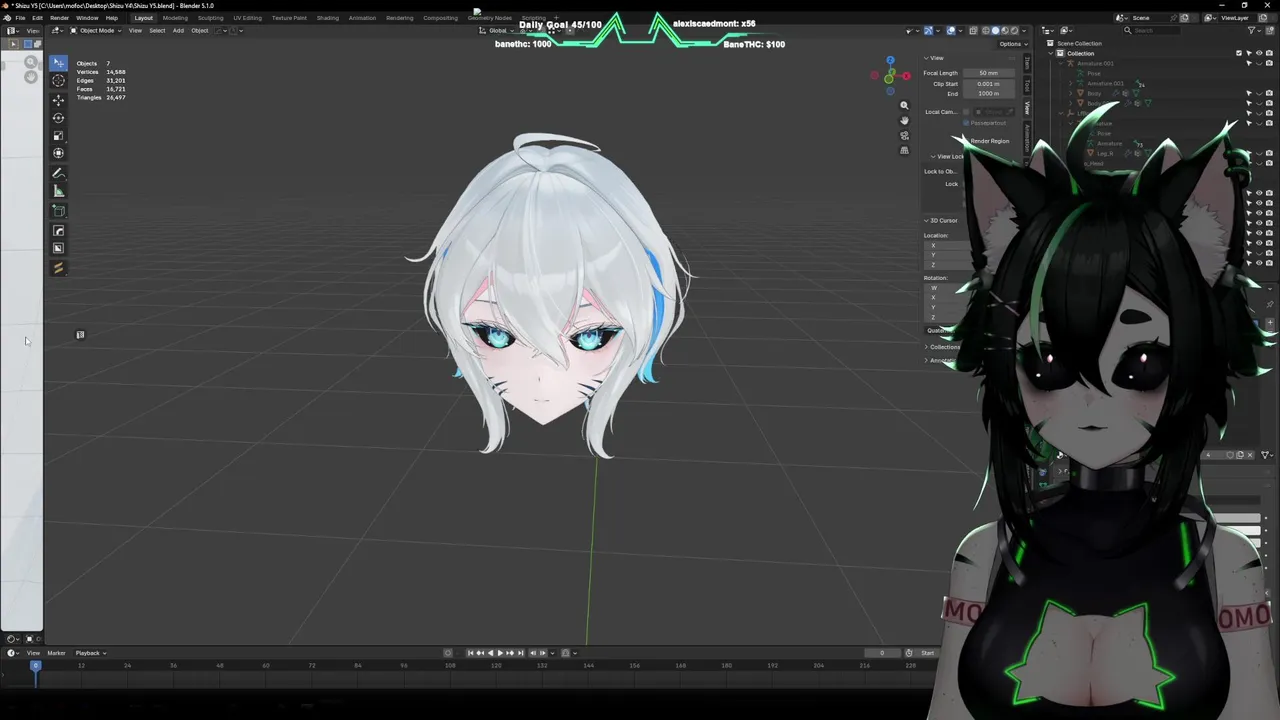
Task: Click the Z axis on the navigation gizmo
Action: click(x=890, y=61)
